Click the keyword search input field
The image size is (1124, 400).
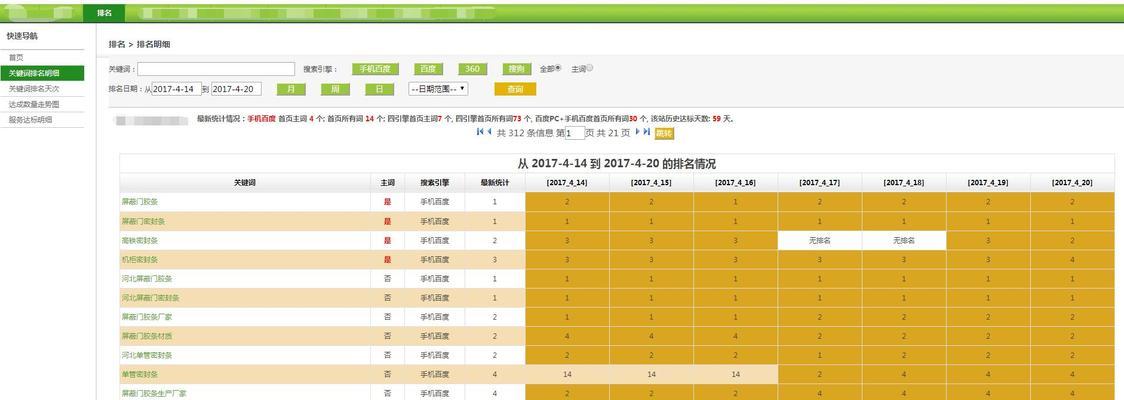point(216,69)
